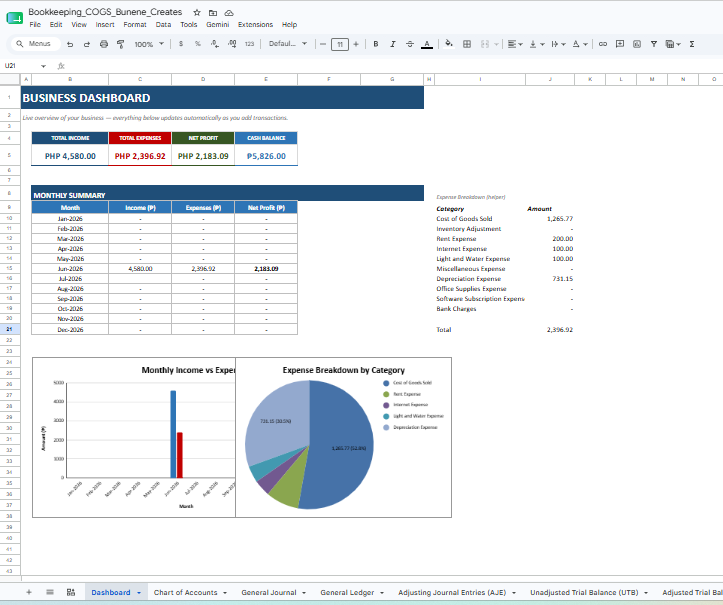Open text wrapping dropdown

pos(558,44)
